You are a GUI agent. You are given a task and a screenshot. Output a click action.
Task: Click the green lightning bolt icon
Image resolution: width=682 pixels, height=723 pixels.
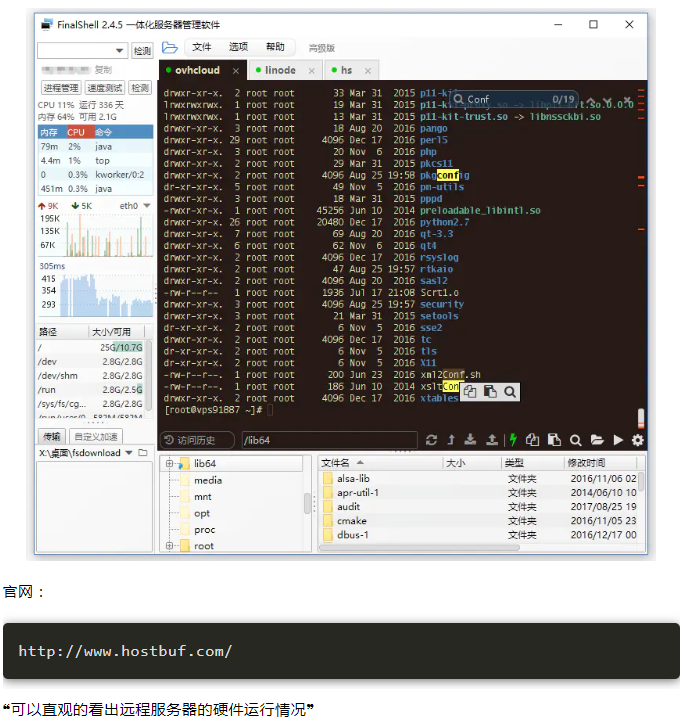[x=513, y=440]
